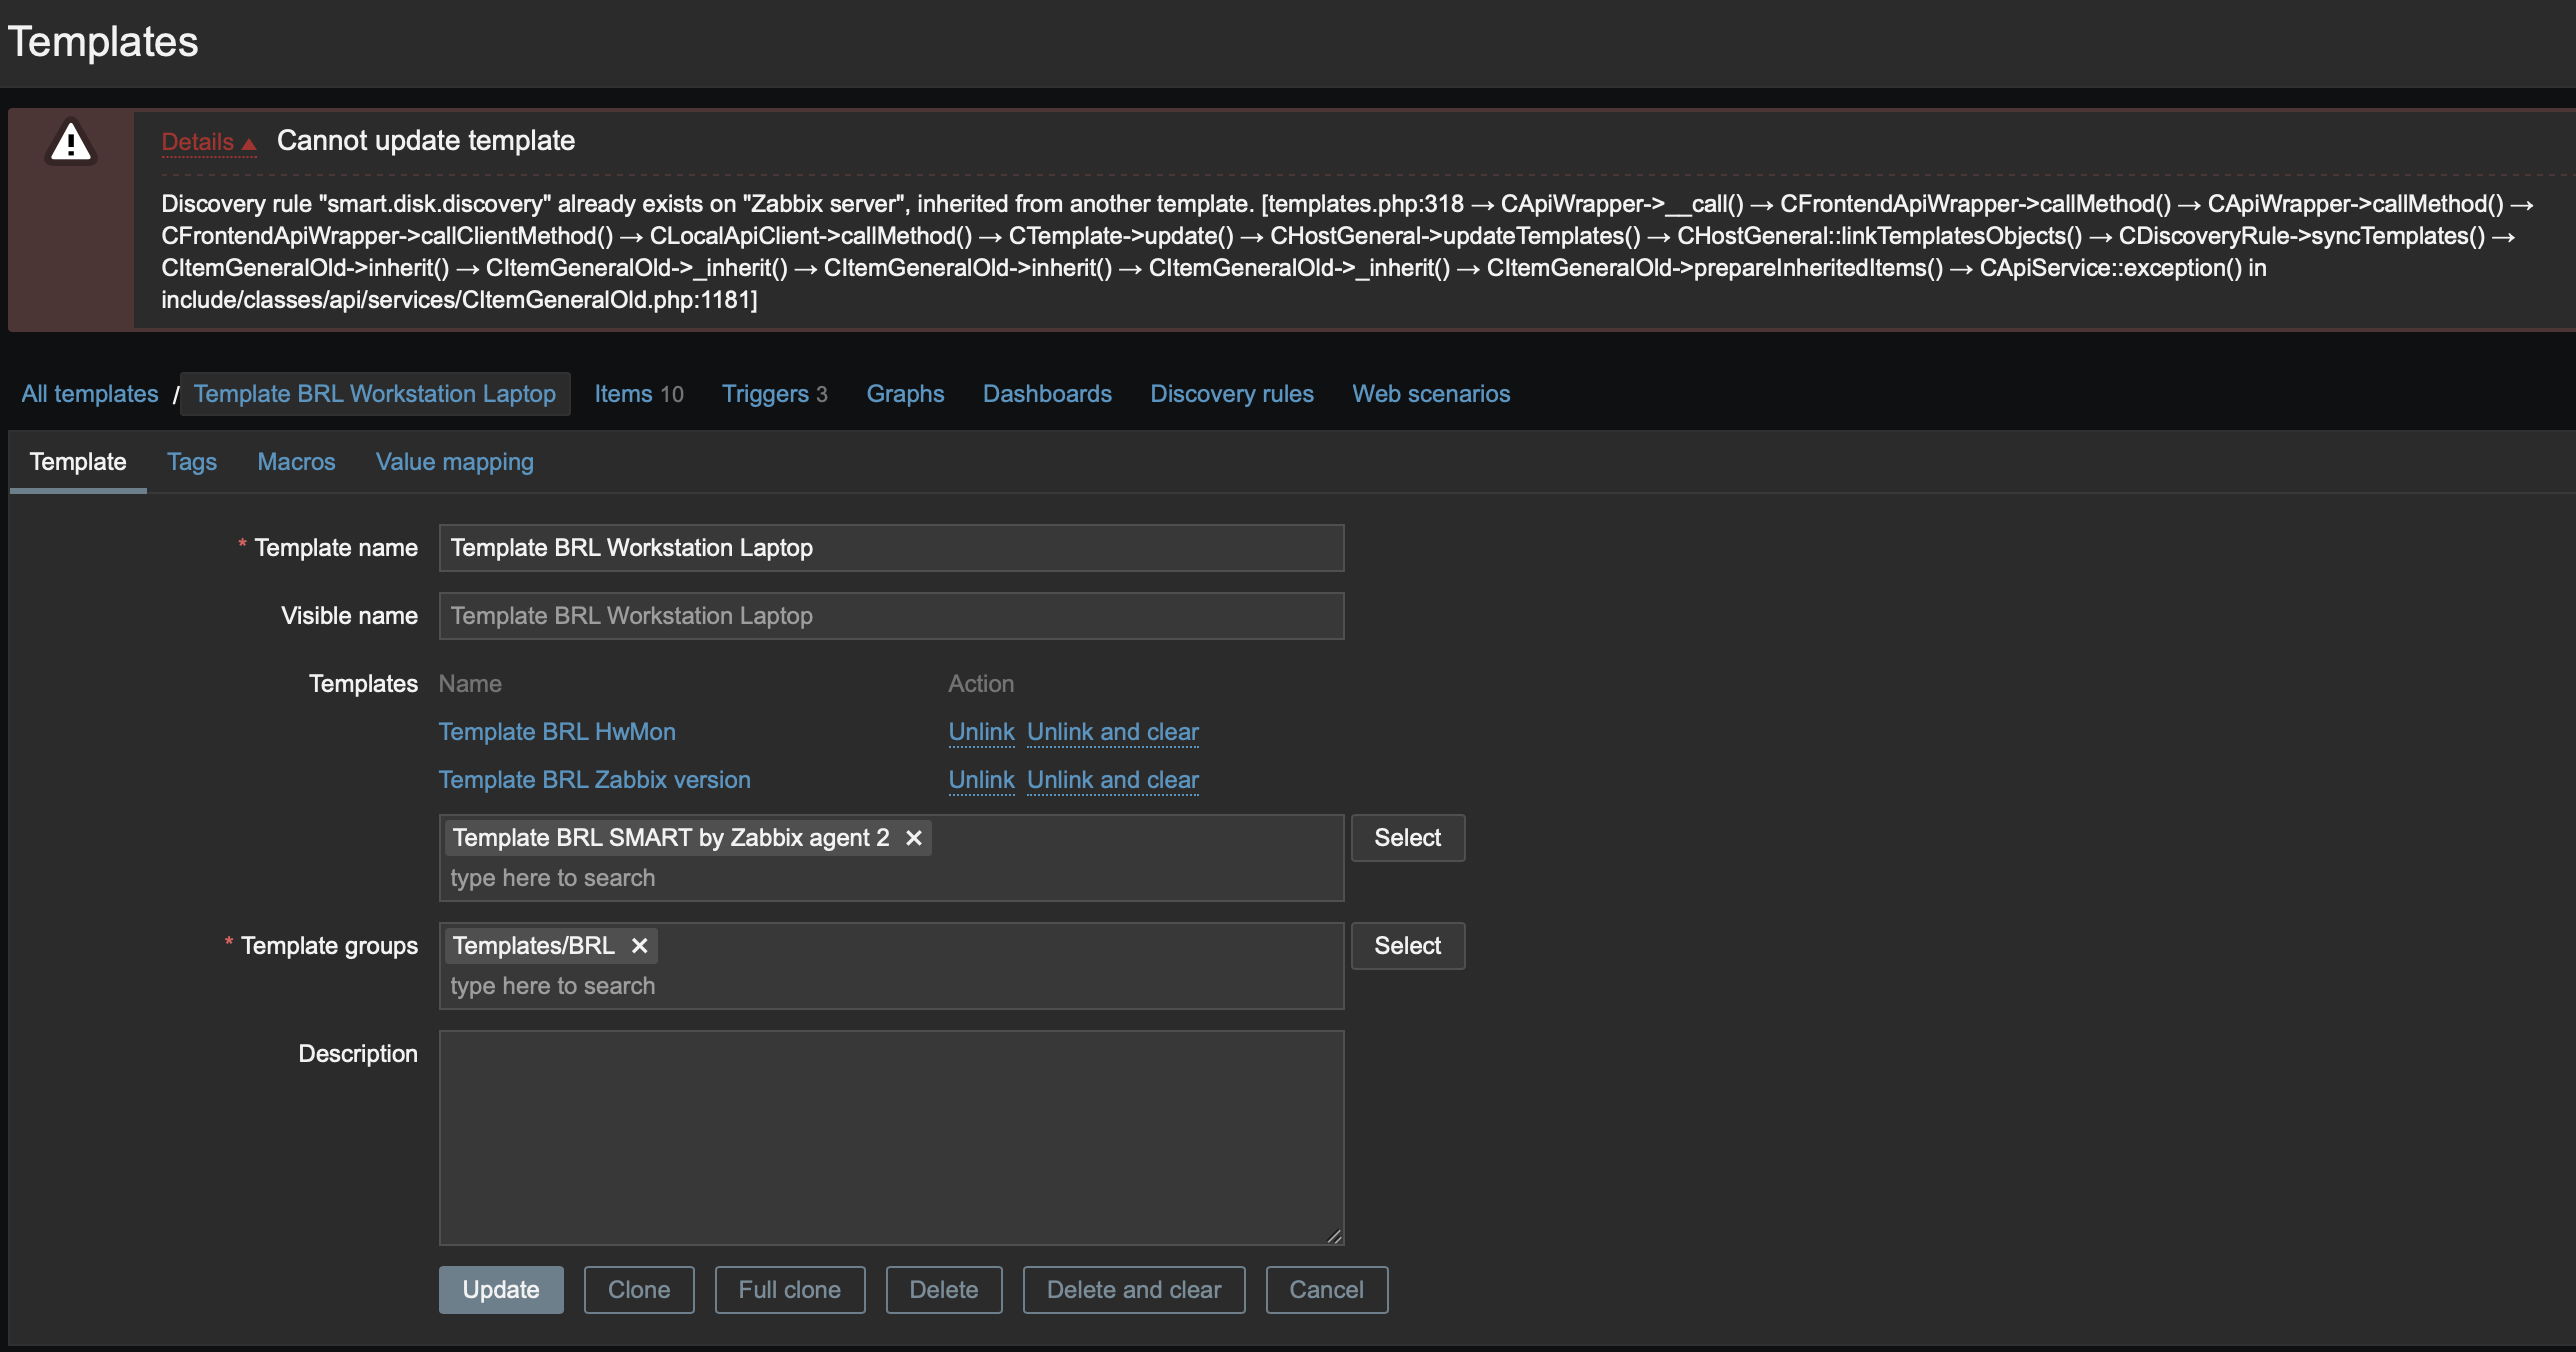The height and width of the screenshot is (1352, 2576).
Task: Click into the Description text area
Action: (891, 1138)
